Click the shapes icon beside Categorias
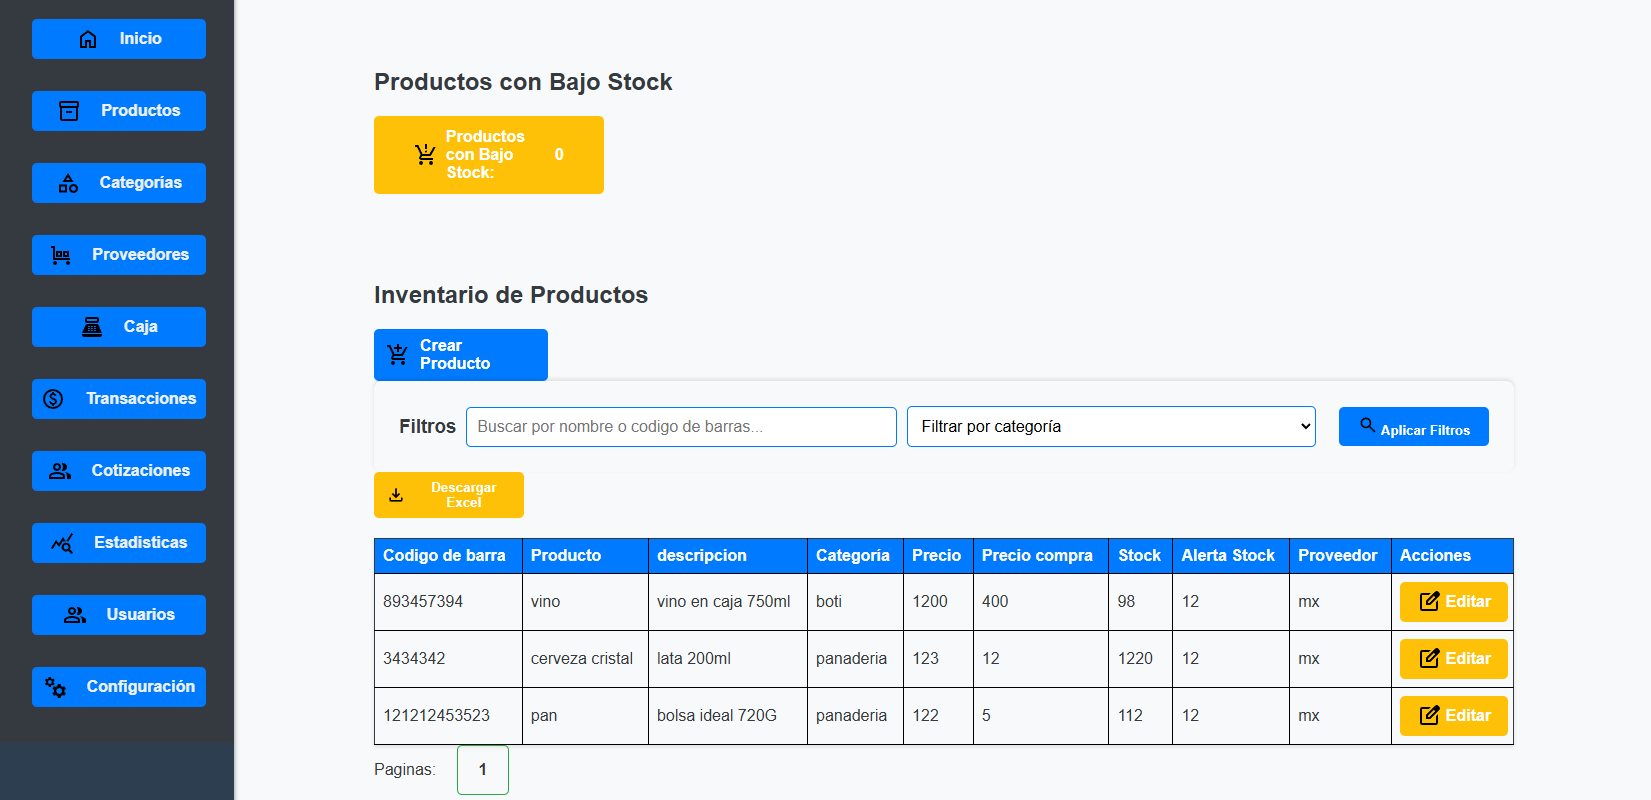The image size is (1651, 800). point(68,183)
